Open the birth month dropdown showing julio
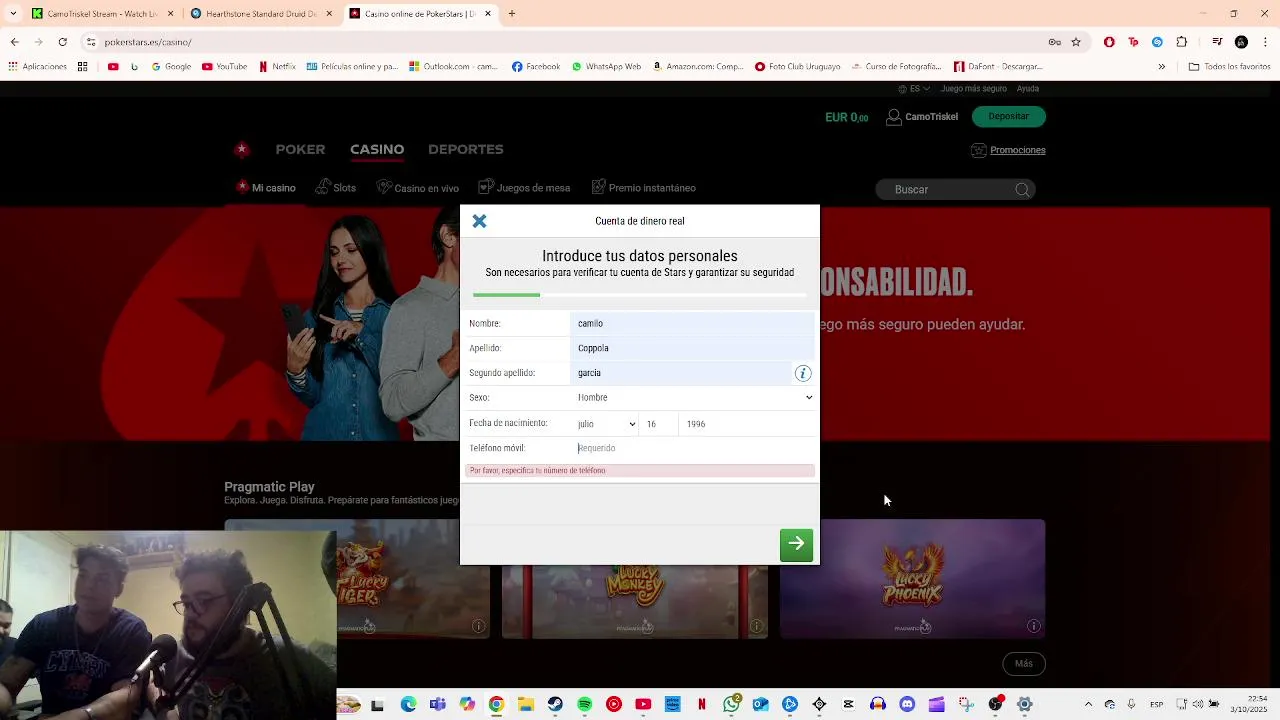Screen dimensions: 1280x720 (x=606, y=424)
